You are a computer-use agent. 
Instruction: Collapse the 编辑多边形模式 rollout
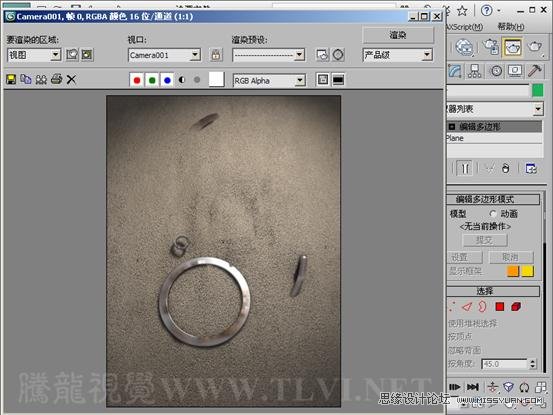tap(493, 199)
